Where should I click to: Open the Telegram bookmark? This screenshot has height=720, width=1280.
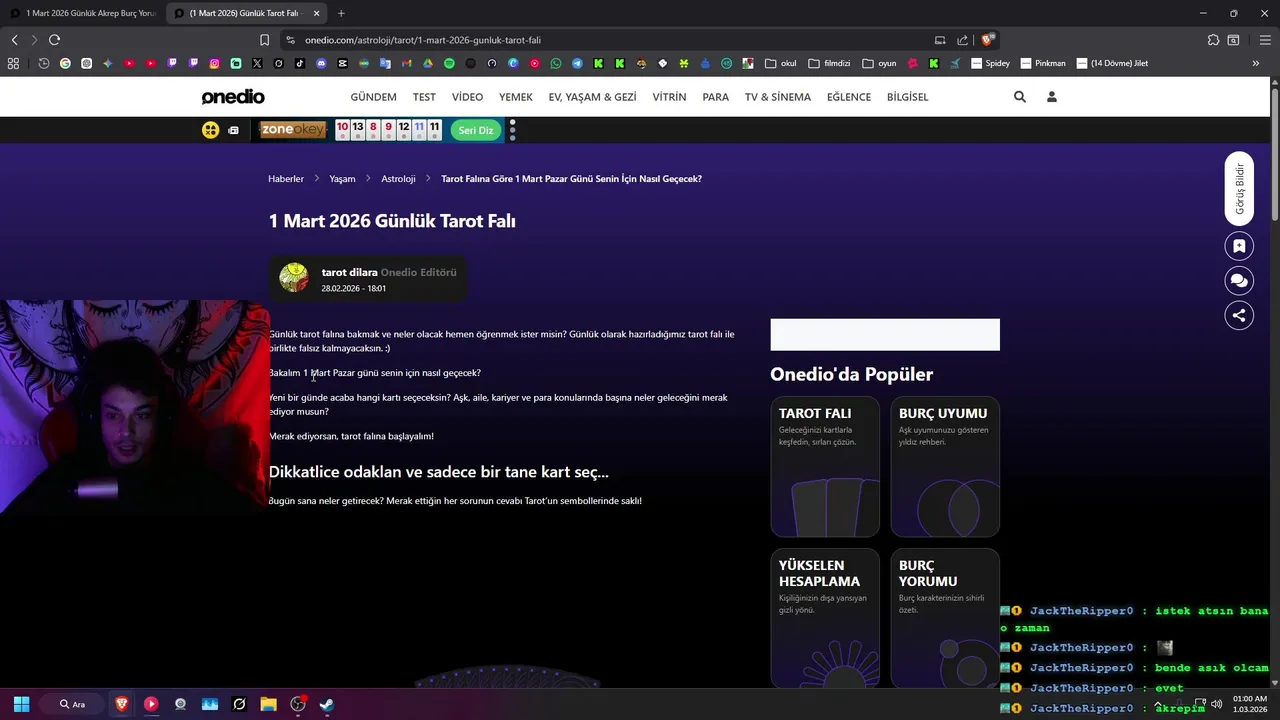pyautogui.click(x=577, y=63)
